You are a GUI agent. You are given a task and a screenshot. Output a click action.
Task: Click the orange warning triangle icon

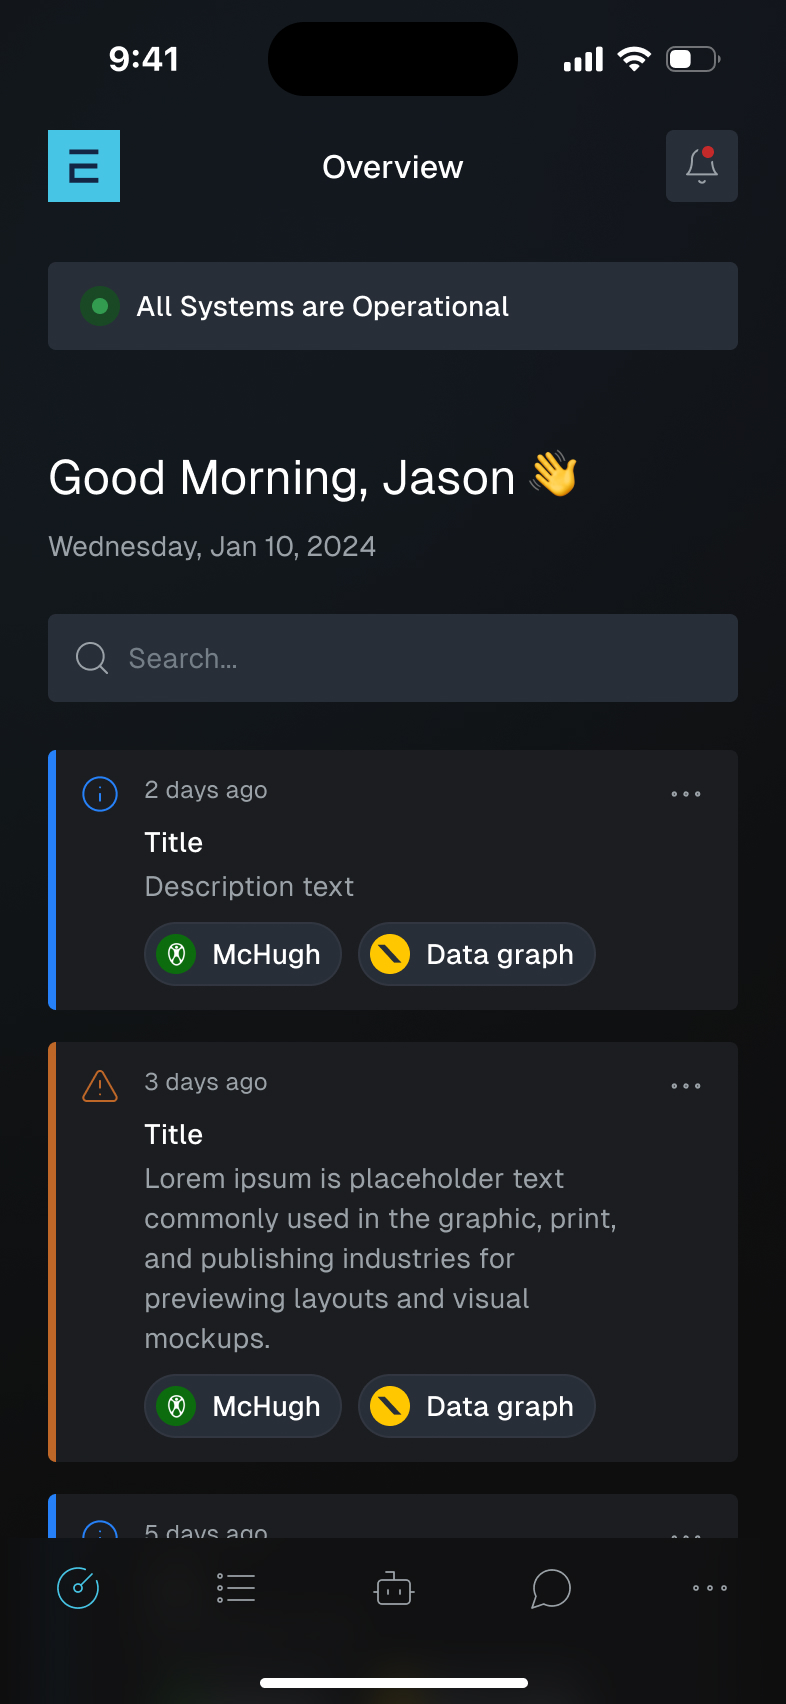(100, 1086)
